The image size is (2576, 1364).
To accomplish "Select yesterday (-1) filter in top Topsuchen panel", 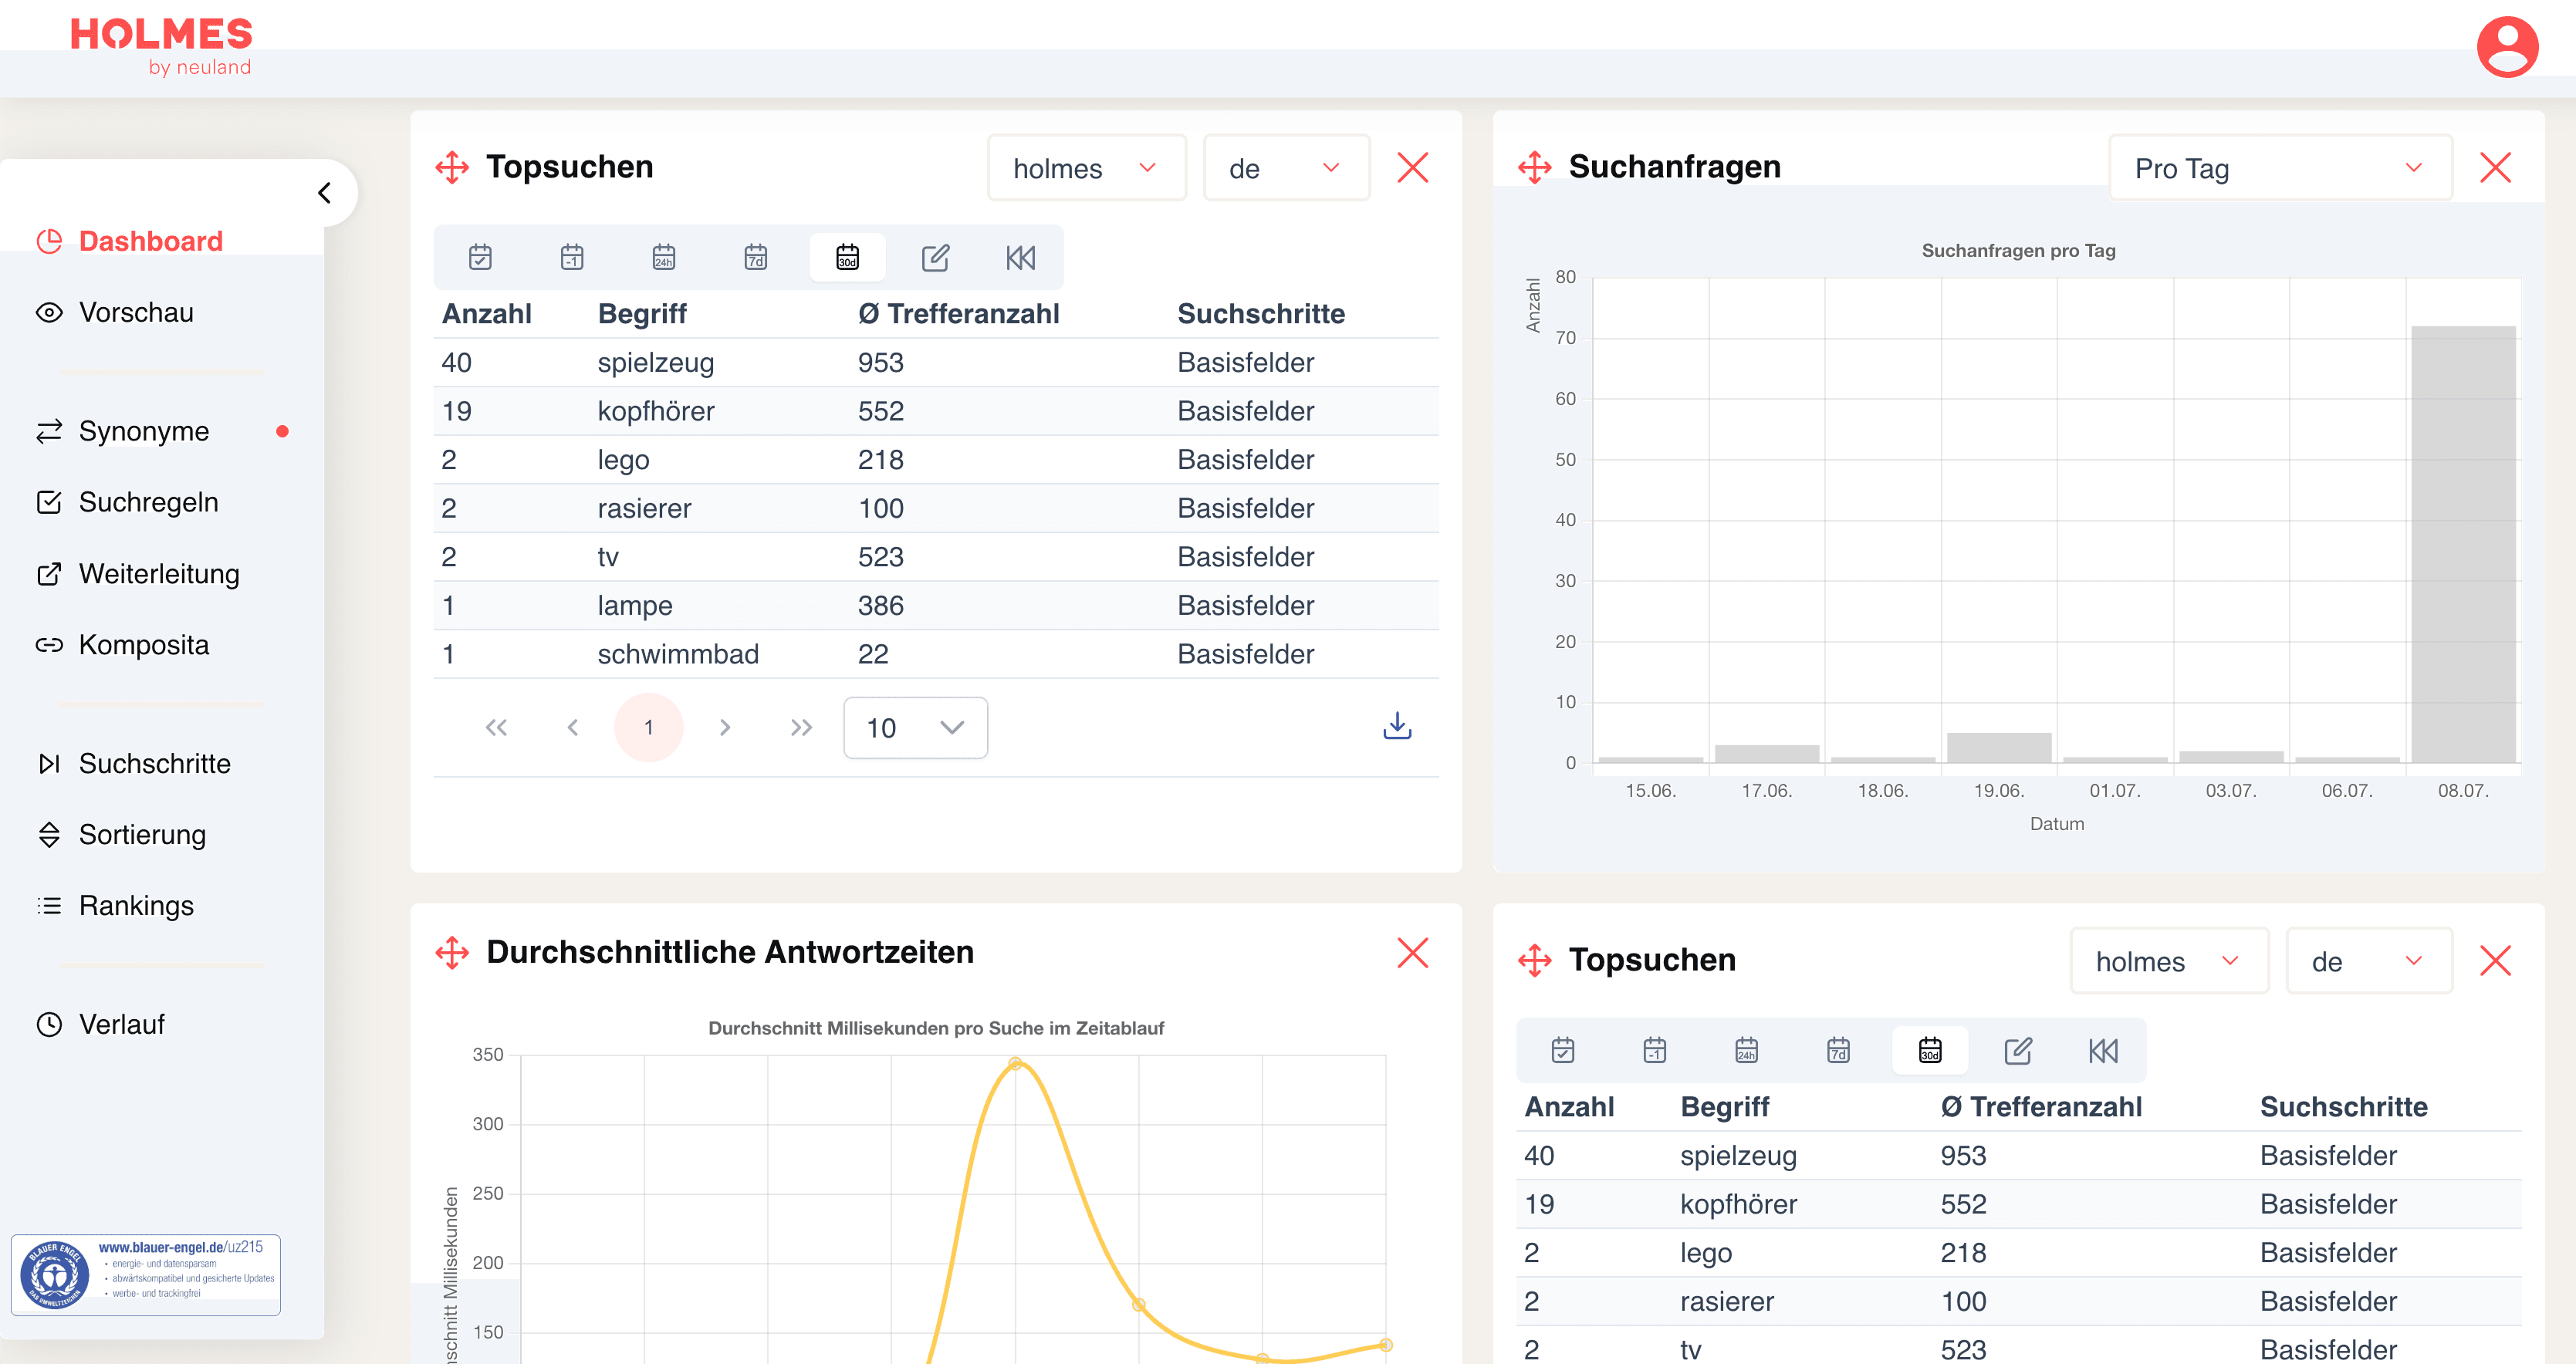I will [x=572, y=257].
